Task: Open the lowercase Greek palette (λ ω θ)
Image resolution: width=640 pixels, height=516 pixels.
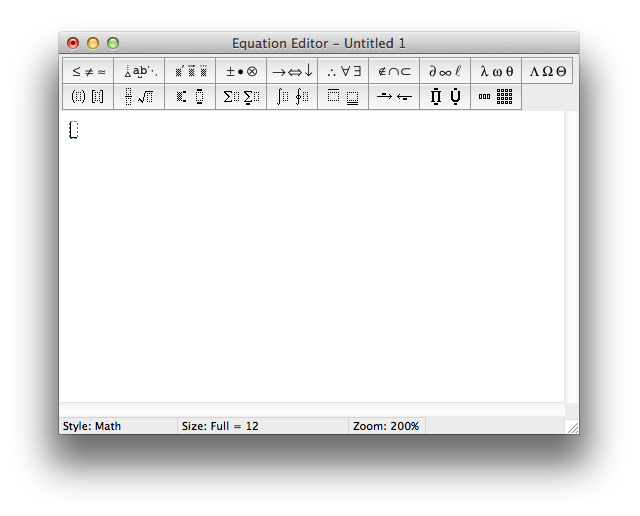Action: 496,71
